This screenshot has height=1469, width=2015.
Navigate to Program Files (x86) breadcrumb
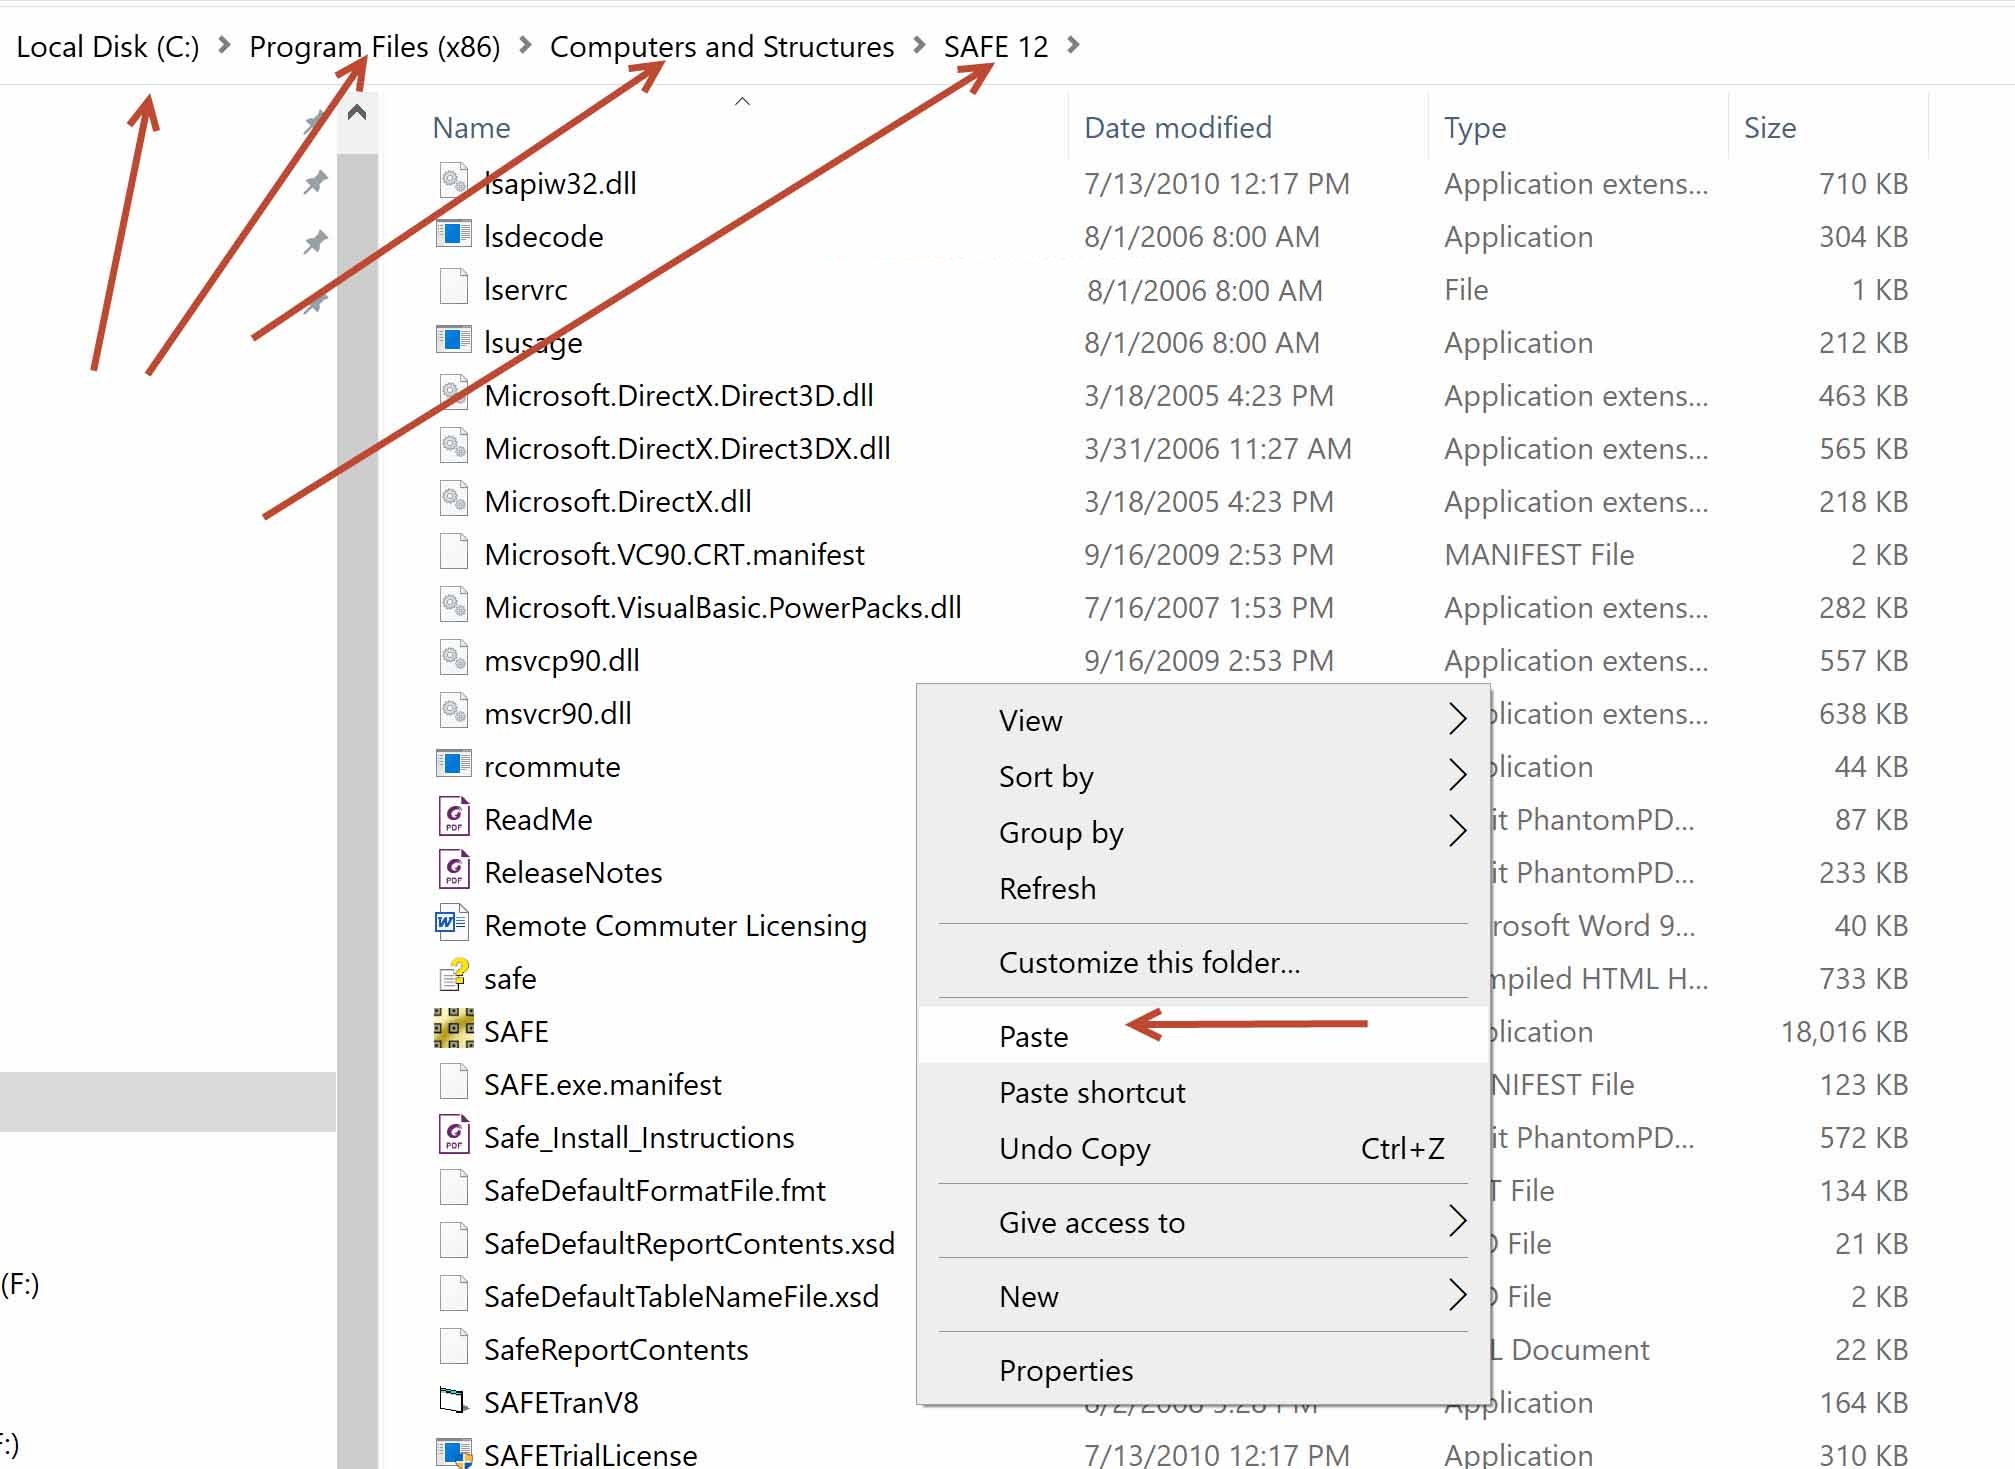click(x=374, y=47)
